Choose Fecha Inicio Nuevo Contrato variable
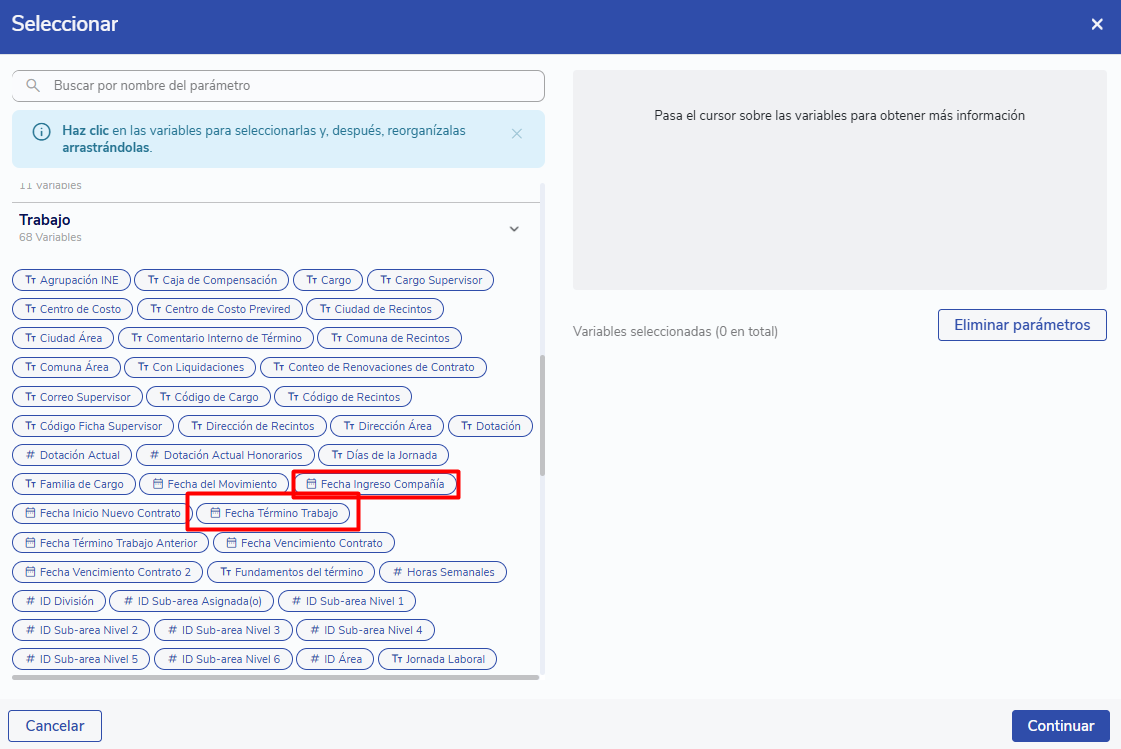Image resolution: width=1121 pixels, height=749 pixels. pyautogui.click(x=102, y=513)
